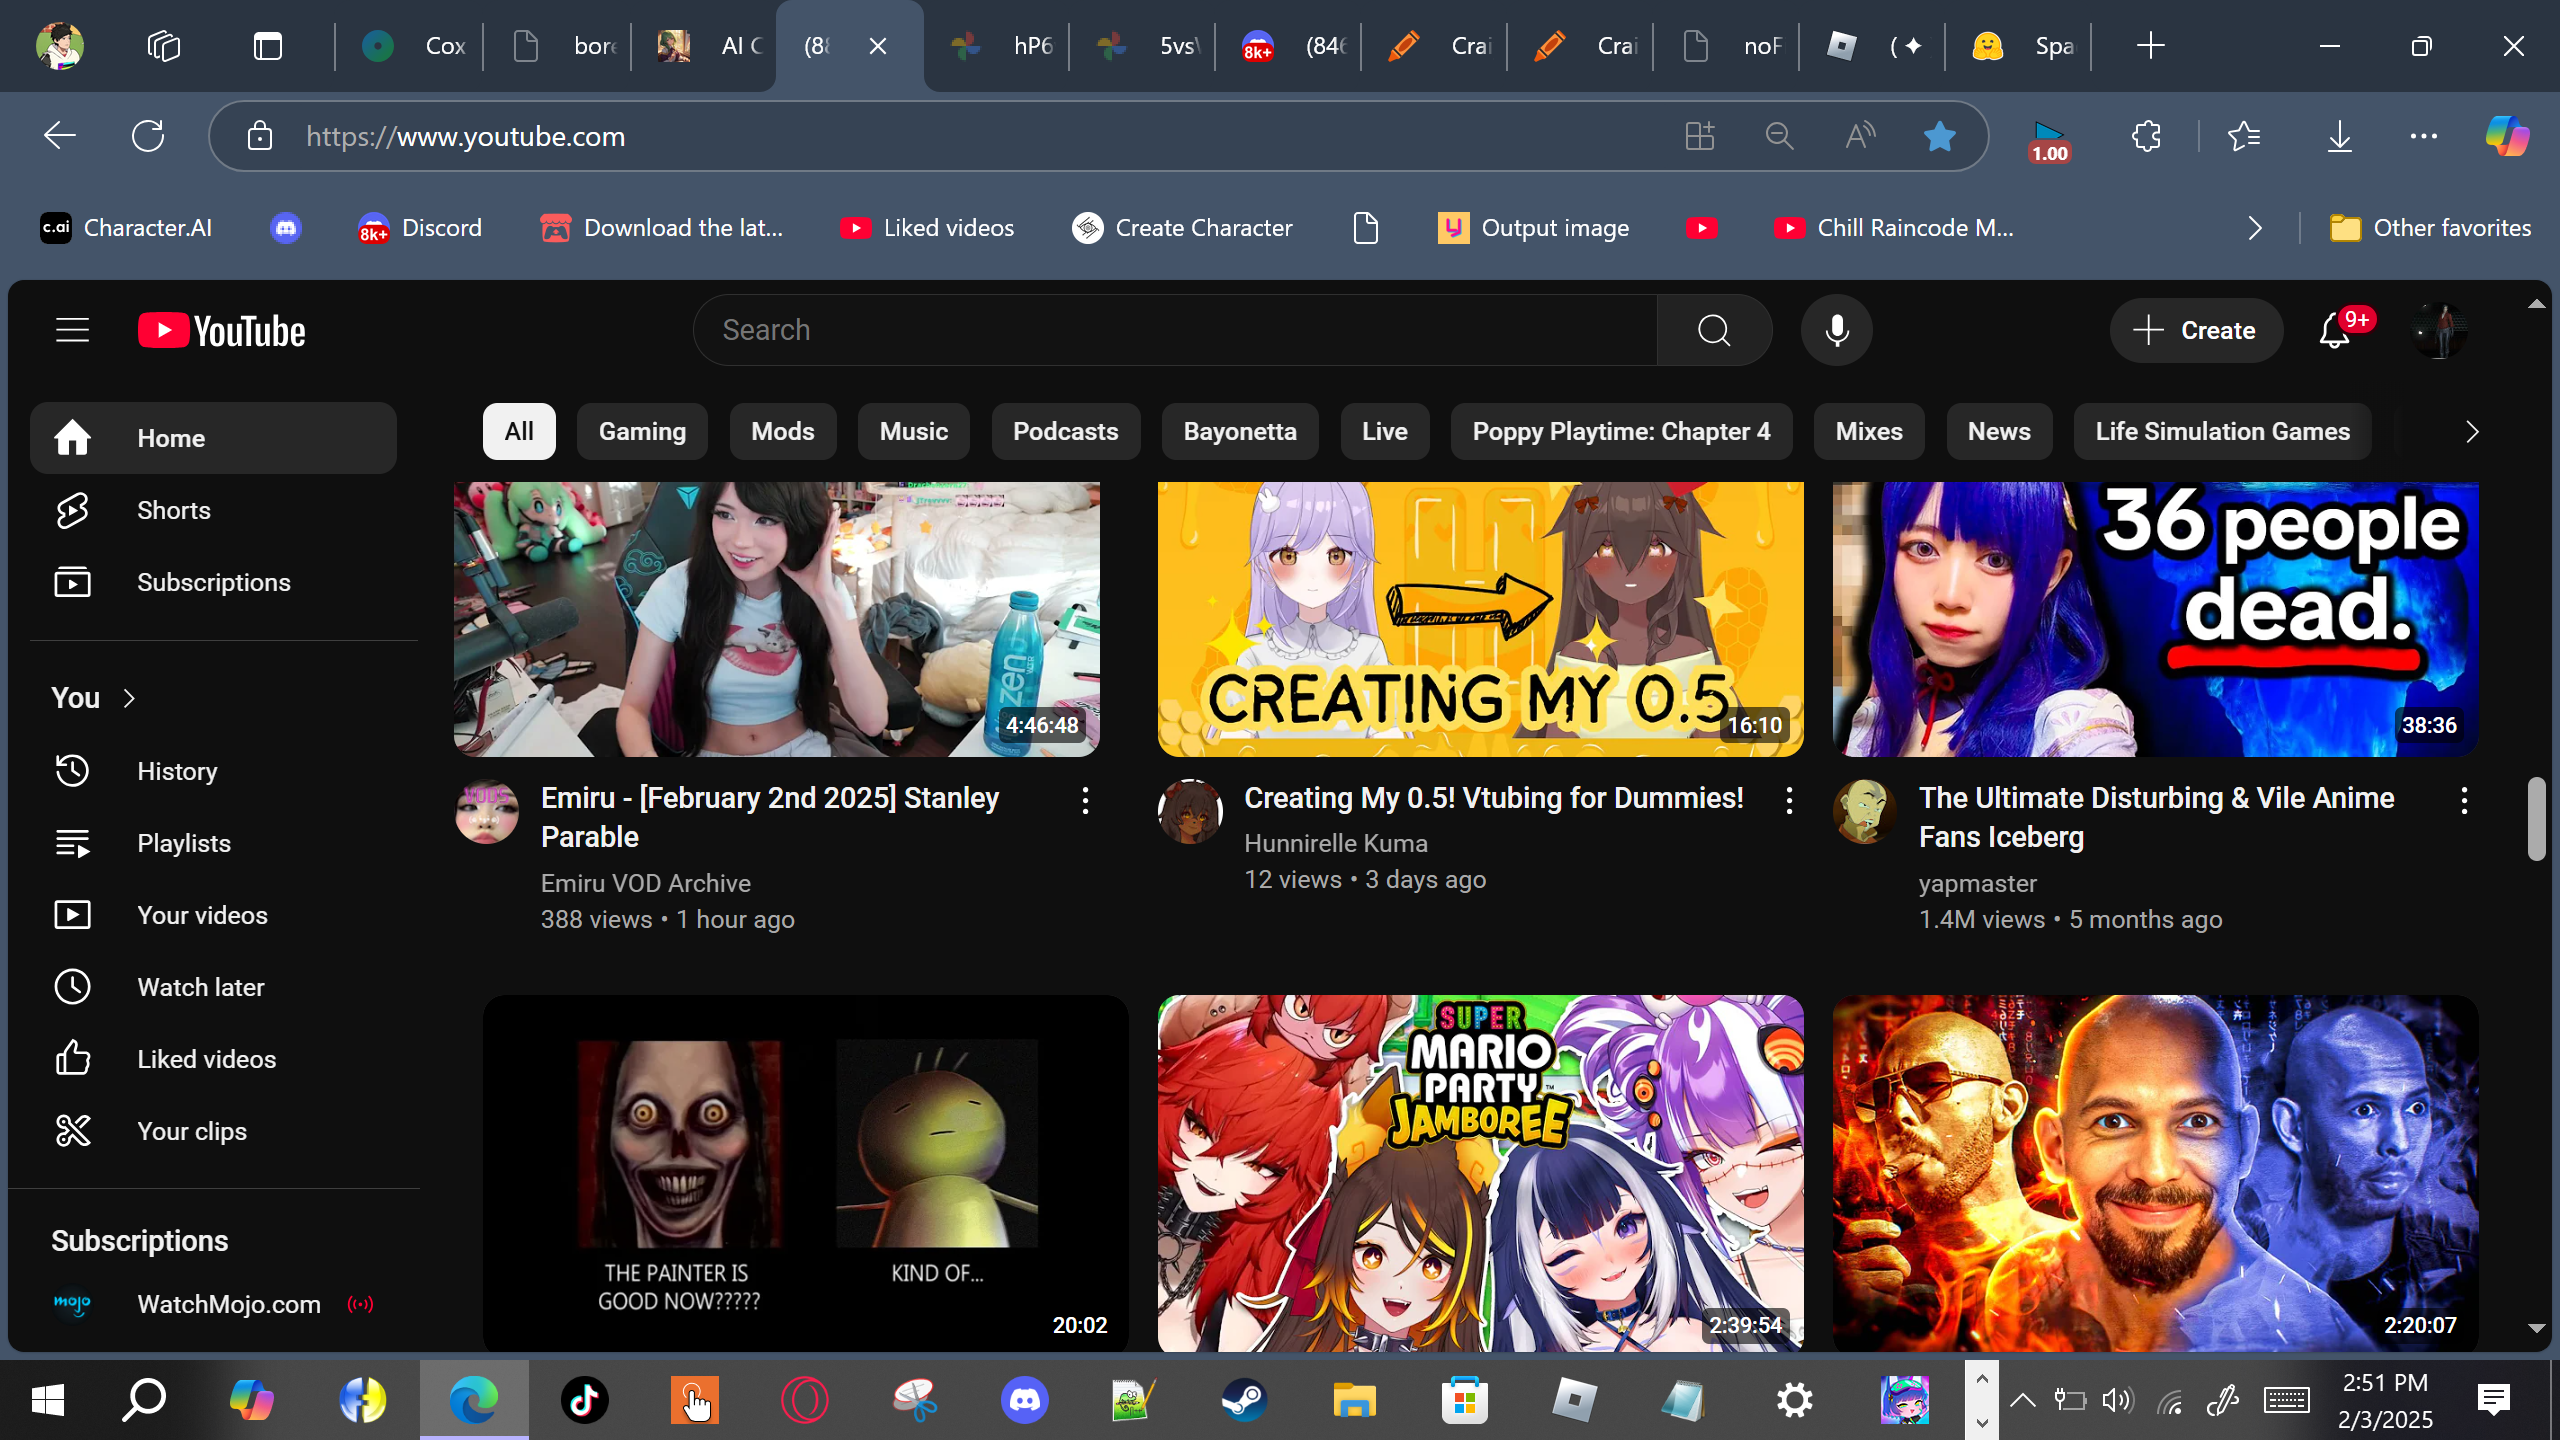This screenshot has height=1440, width=2560.
Task: Play the 36 people dead thumbnail
Action: click(2156, 619)
